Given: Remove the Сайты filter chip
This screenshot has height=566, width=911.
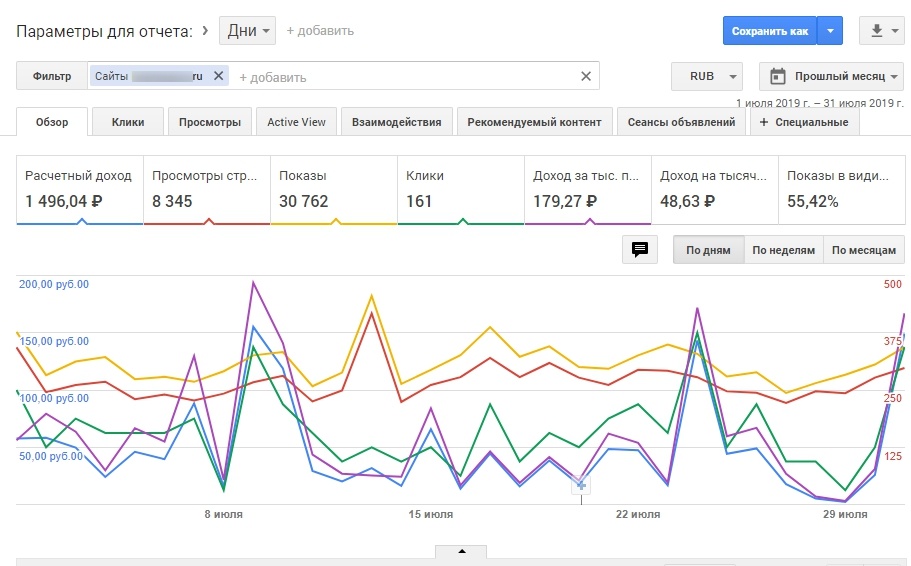Looking at the screenshot, I should pyautogui.click(x=218, y=76).
